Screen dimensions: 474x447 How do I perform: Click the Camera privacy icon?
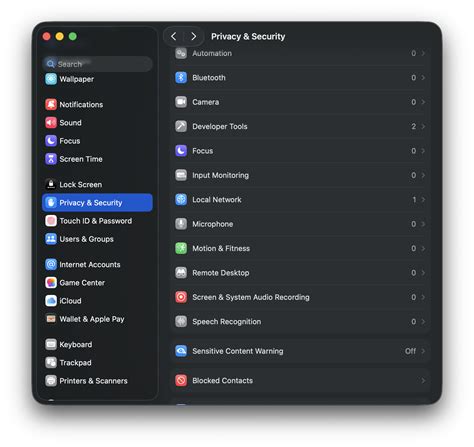[181, 102]
